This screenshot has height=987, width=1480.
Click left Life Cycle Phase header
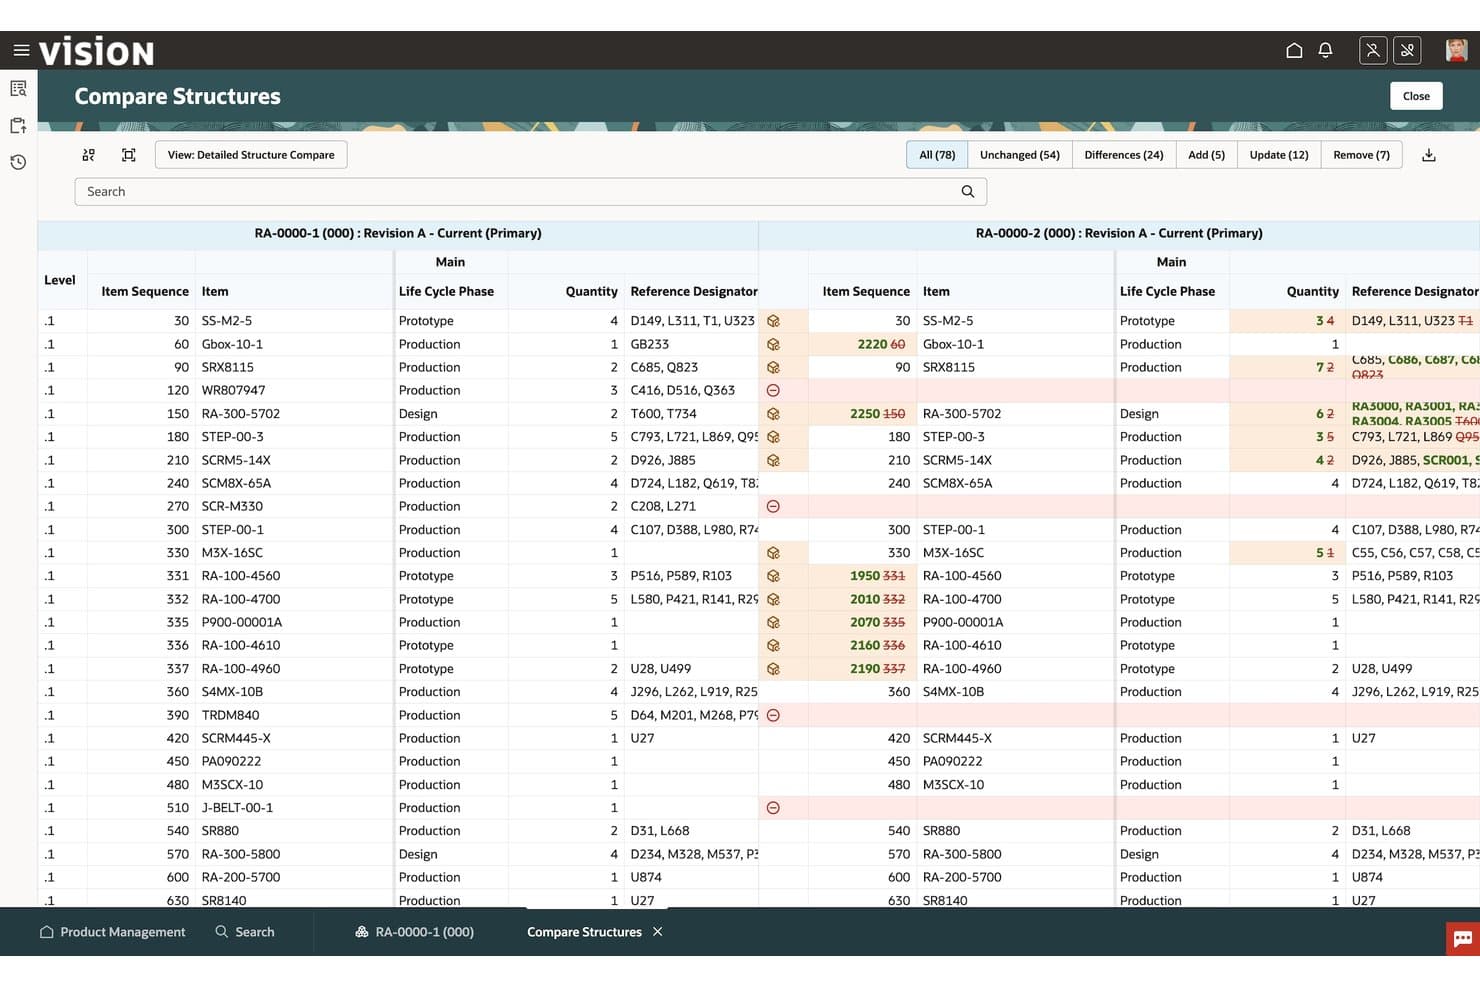pos(446,292)
